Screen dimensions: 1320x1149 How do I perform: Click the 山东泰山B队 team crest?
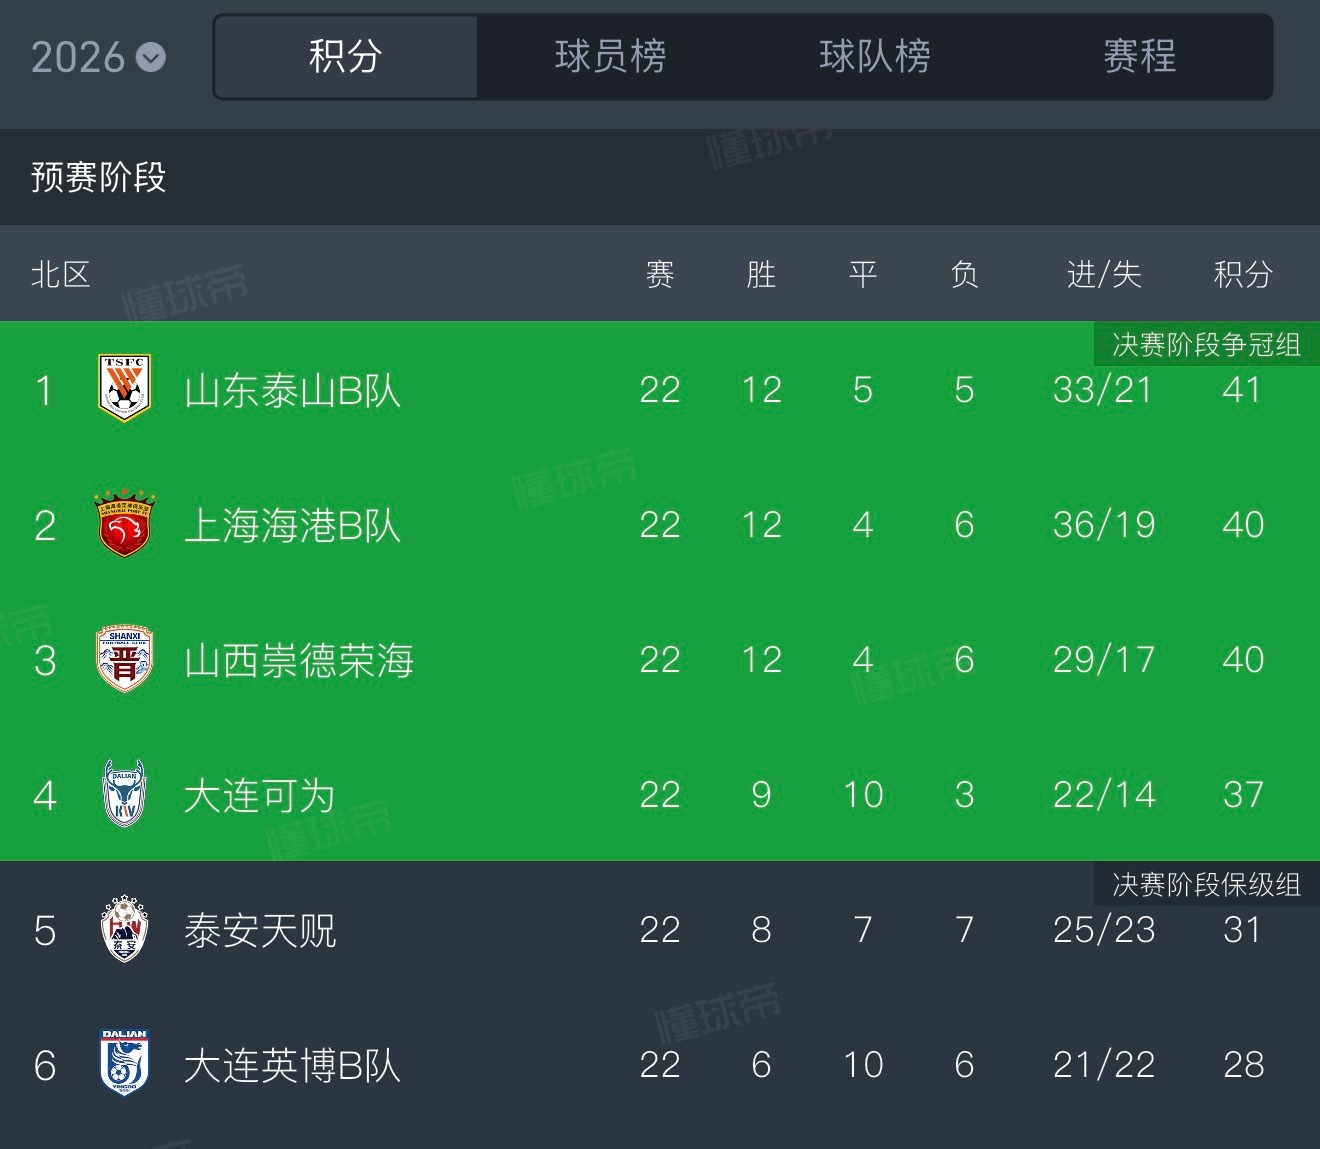(x=124, y=388)
